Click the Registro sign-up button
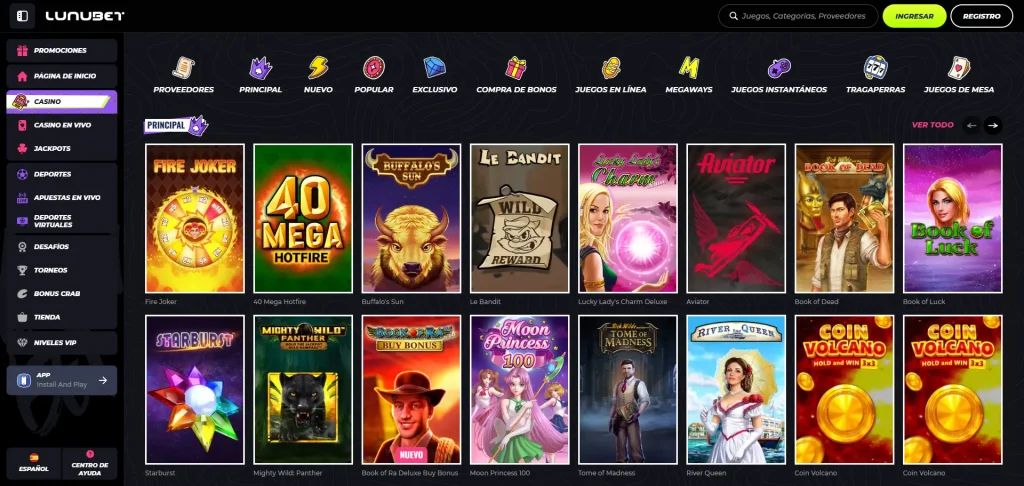The image size is (1024, 486). click(x=981, y=16)
